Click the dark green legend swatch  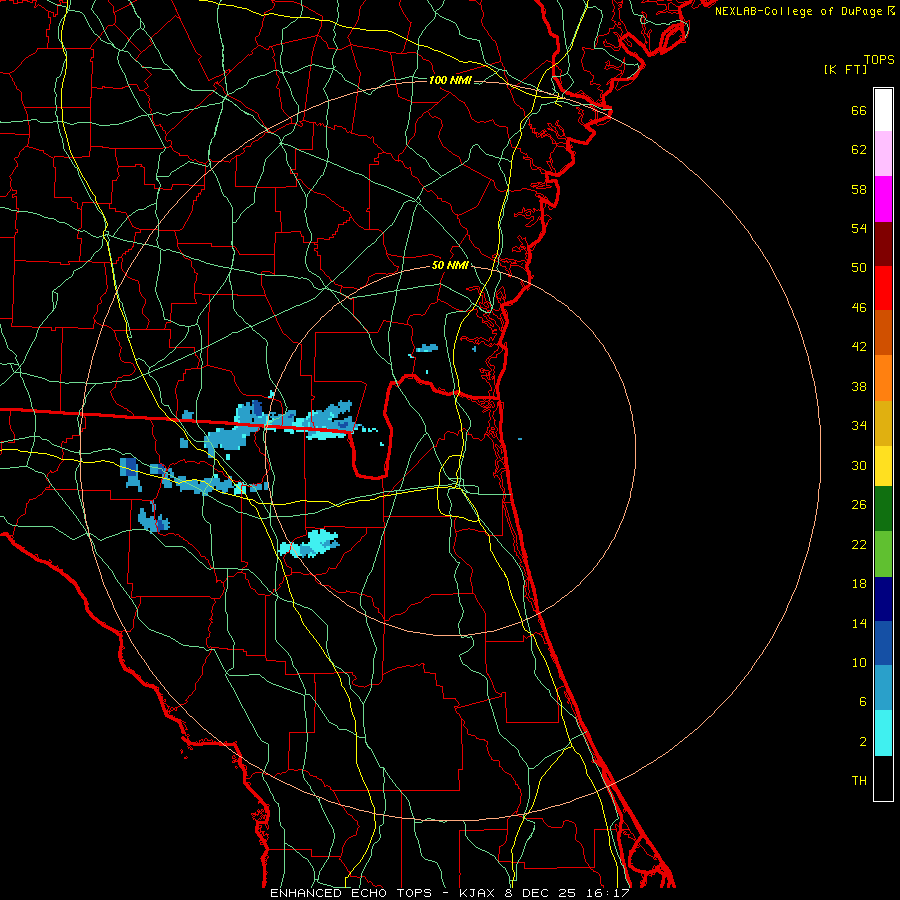coord(883,509)
